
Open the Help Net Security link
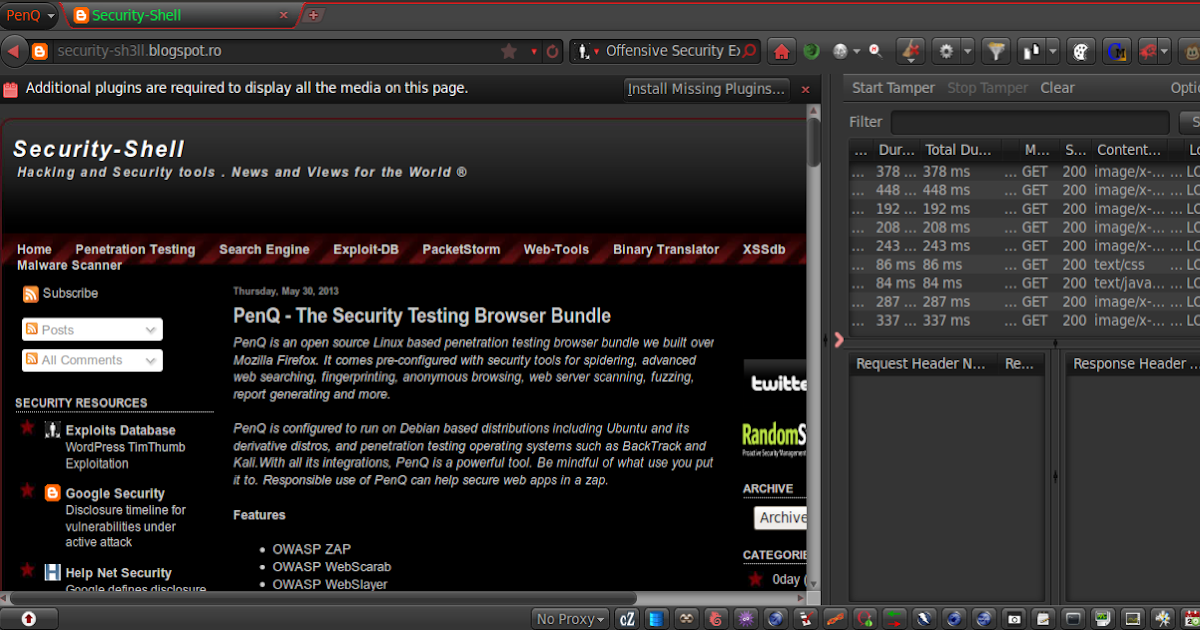(x=118, y=574)
